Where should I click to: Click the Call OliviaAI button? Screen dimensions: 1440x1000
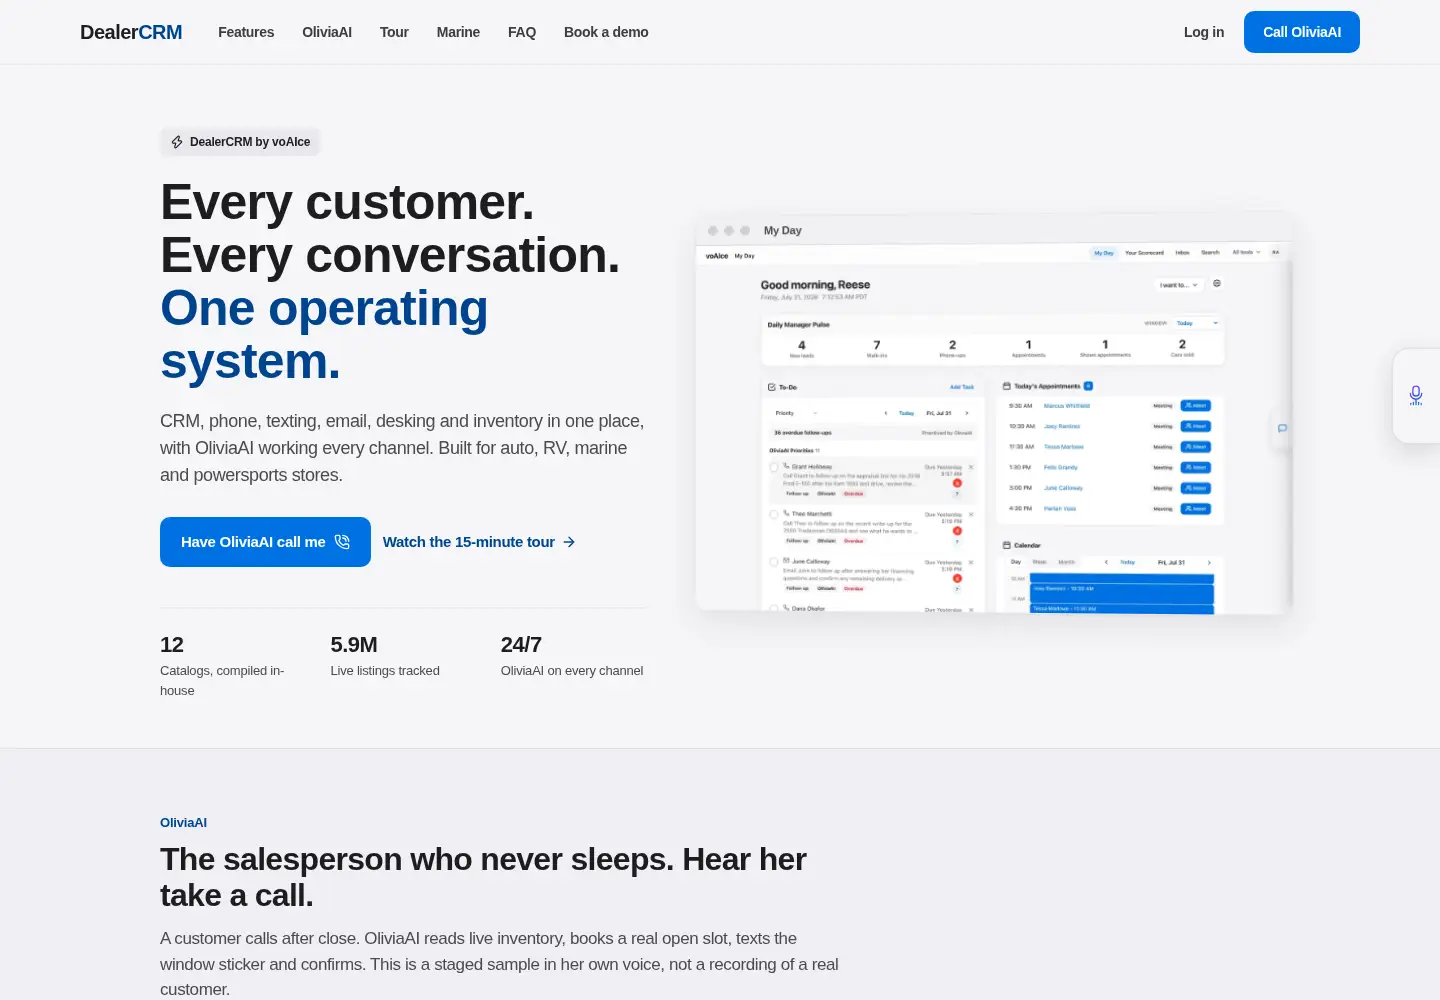click(x=1302, y=32)
